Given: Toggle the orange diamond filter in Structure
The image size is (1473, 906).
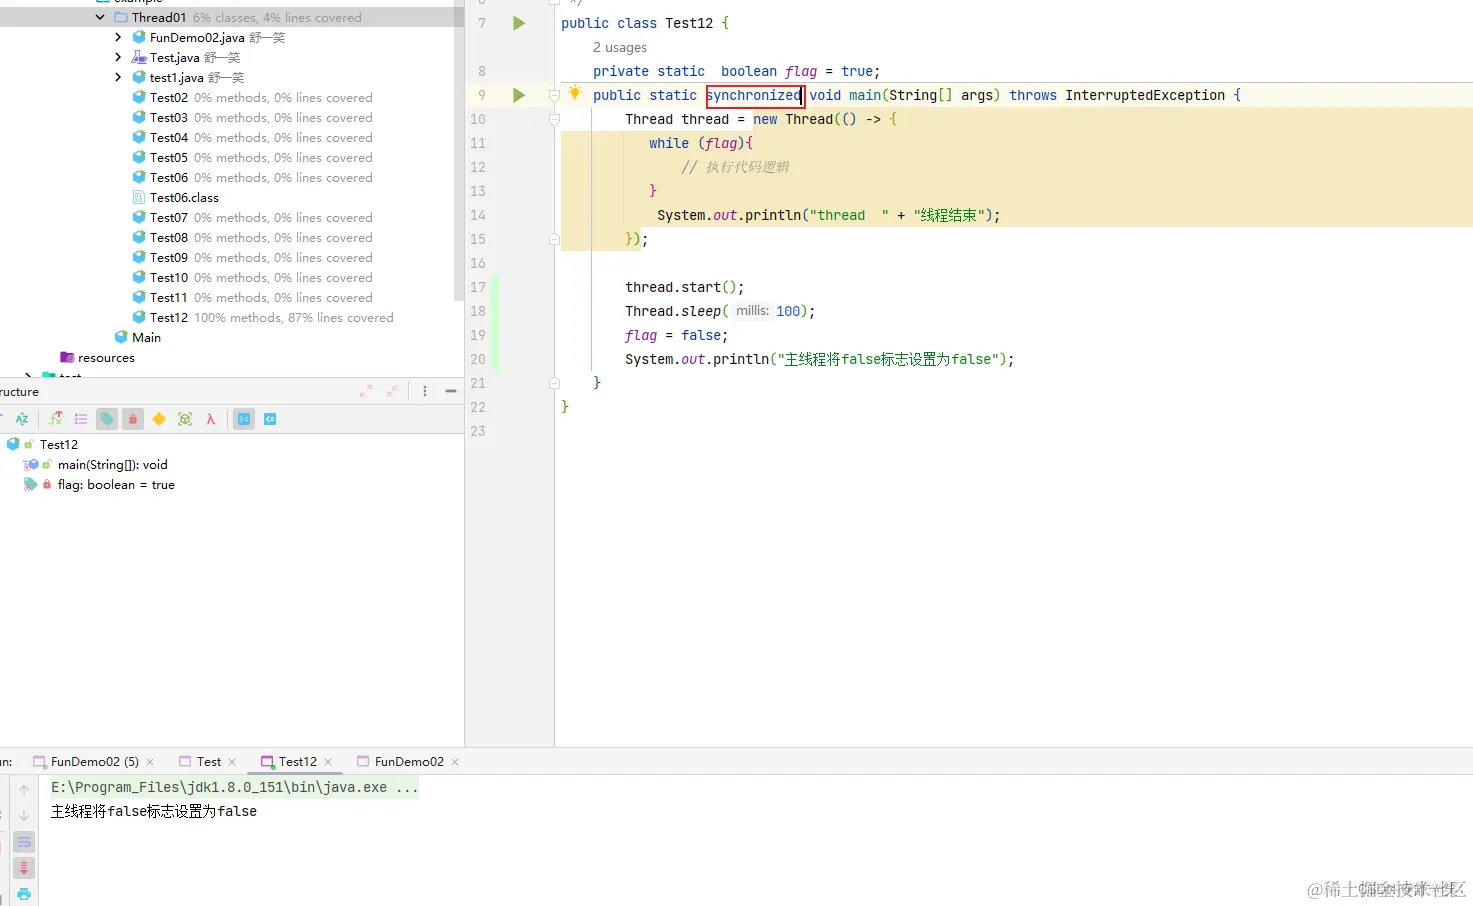Looking at the screenshot, I should point(159,419).
